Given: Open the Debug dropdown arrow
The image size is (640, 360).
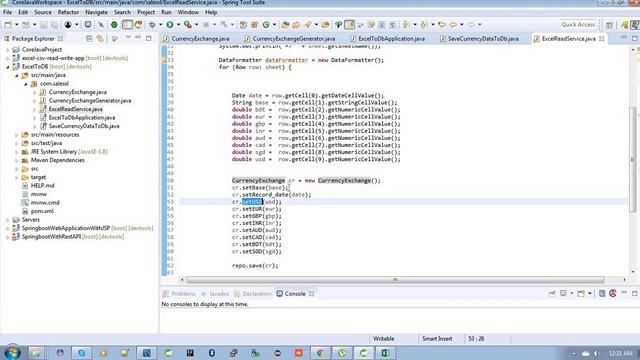Looking at the screenshot, I should tap(160, 25).
